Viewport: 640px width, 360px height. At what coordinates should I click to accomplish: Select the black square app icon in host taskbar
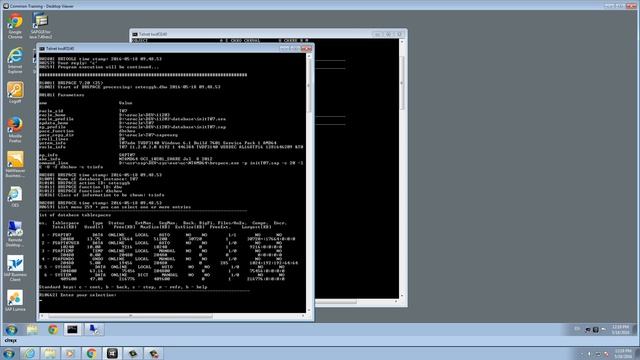point(112,353)
